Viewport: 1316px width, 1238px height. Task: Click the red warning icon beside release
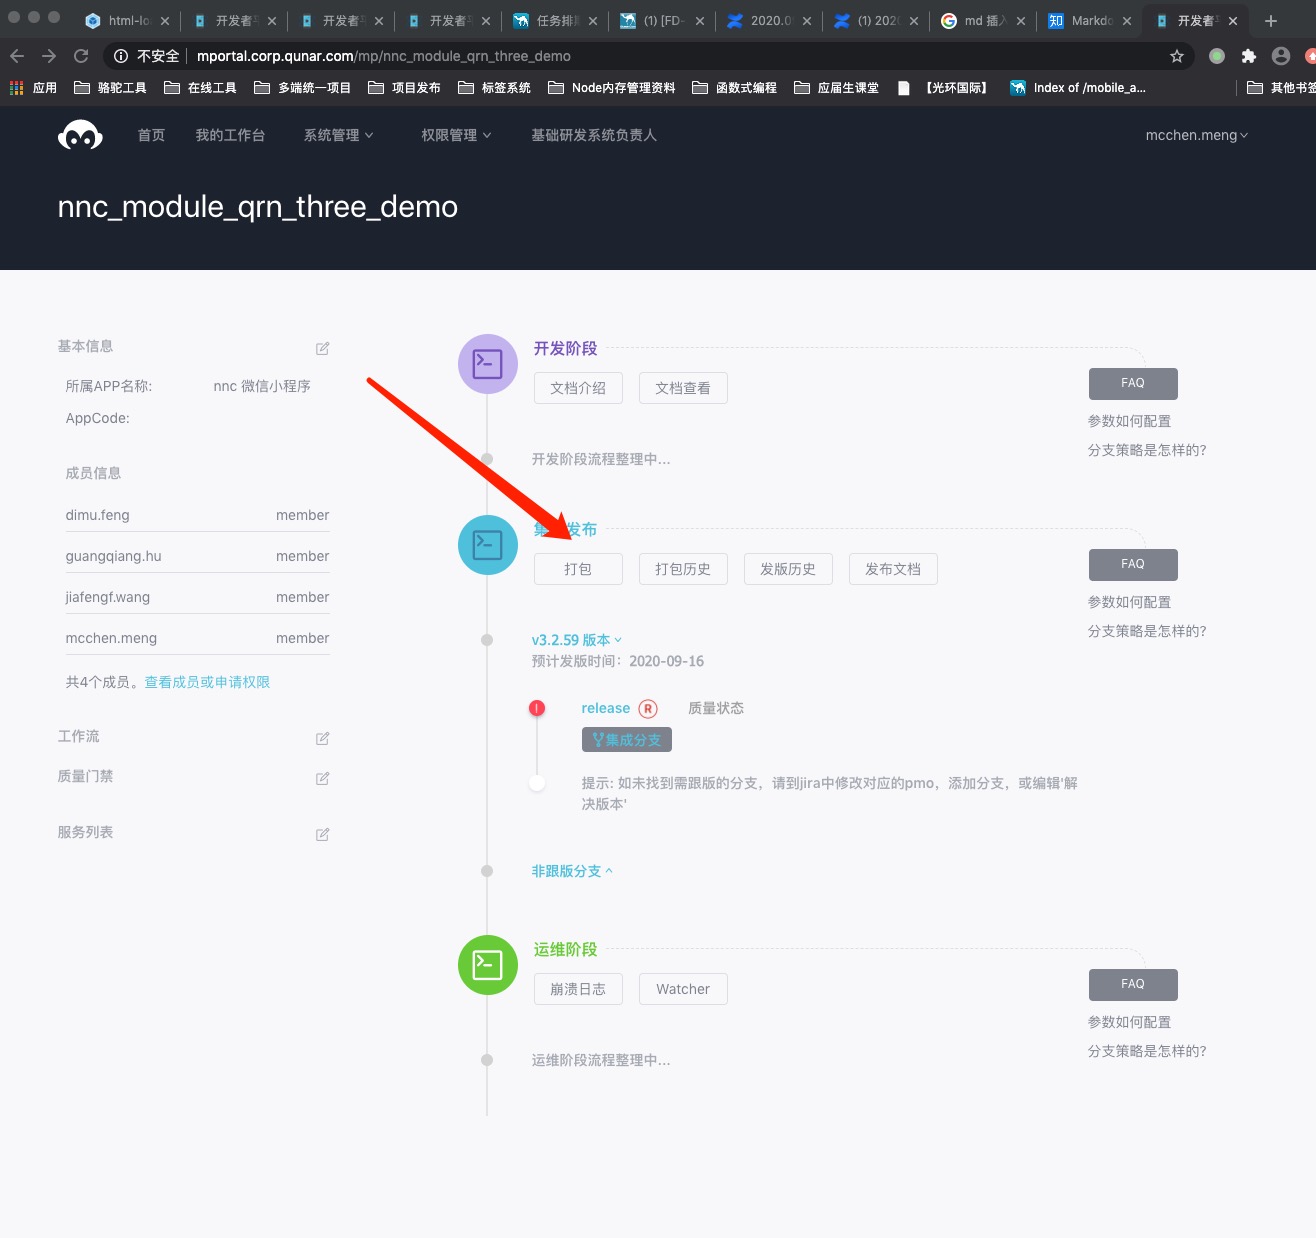coord(537,708)
